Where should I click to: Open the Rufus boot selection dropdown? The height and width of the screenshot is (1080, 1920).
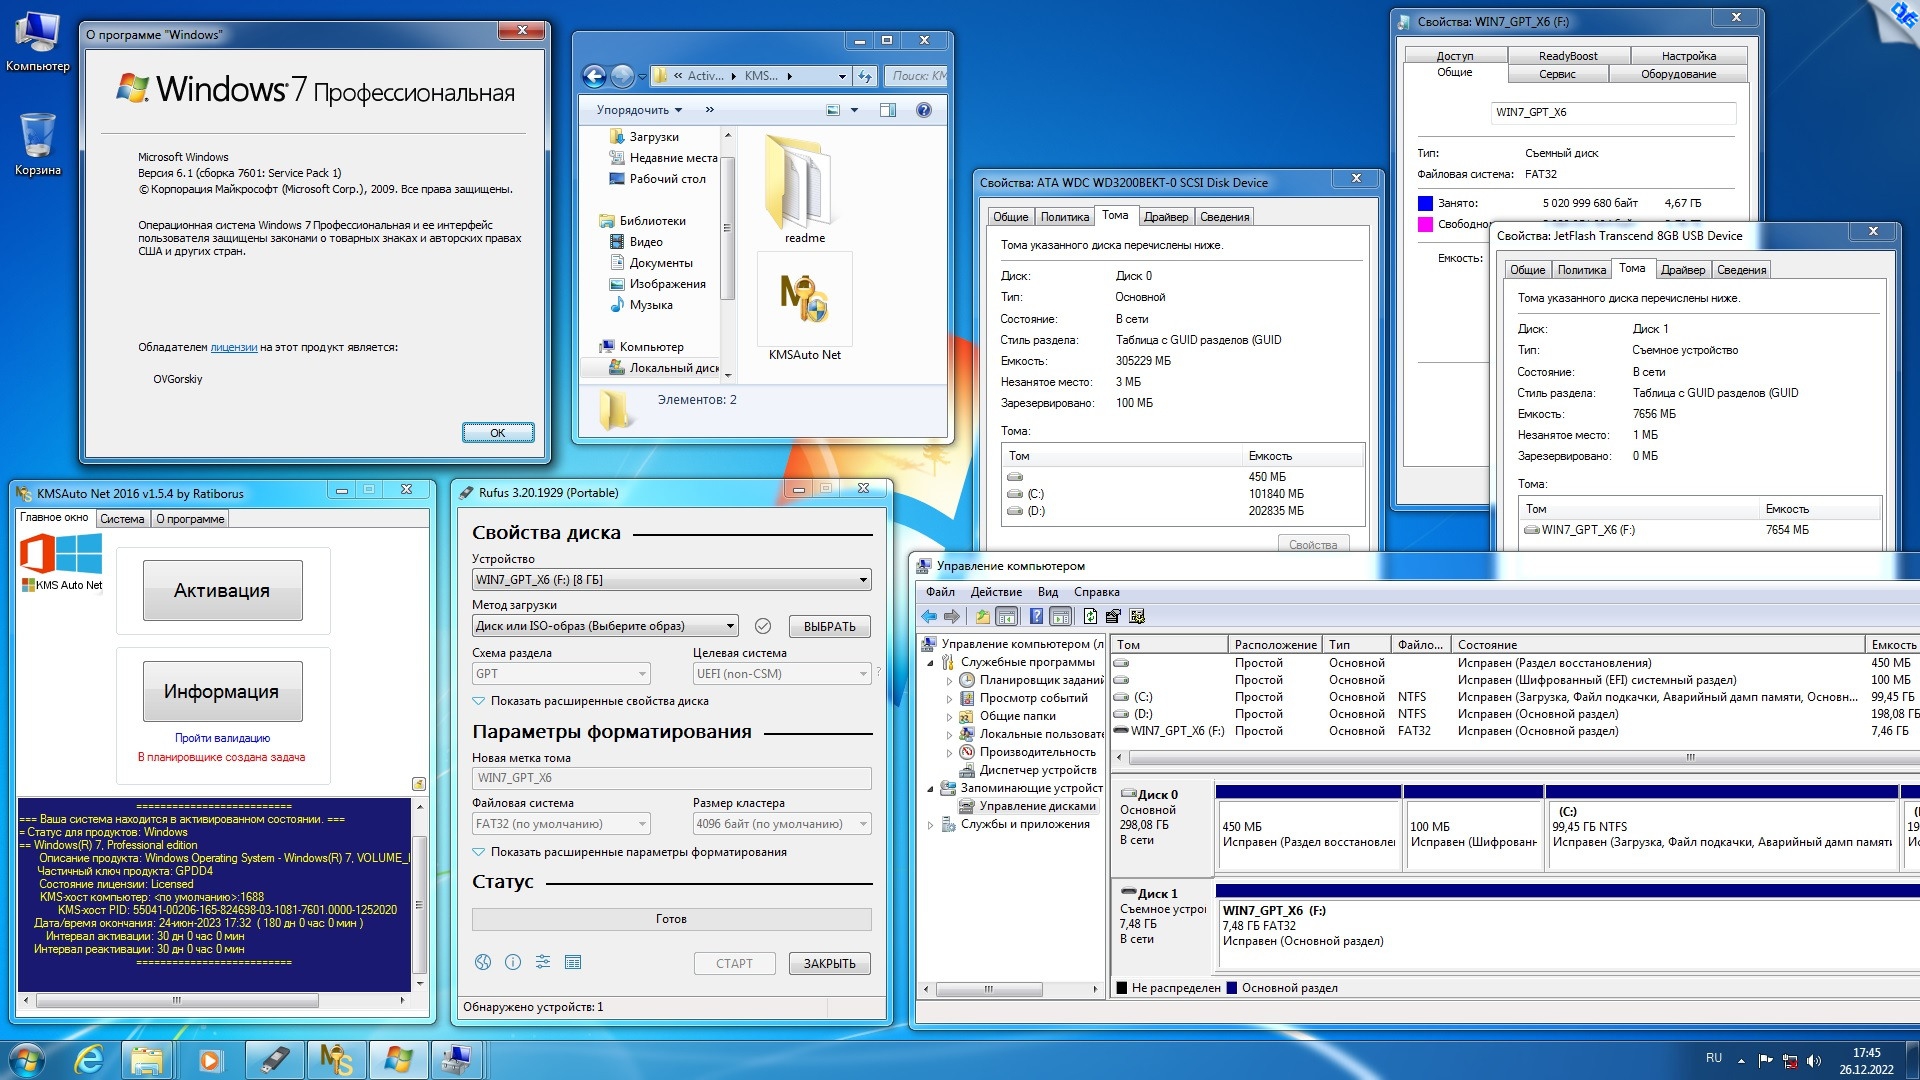(x=605, y=626)
